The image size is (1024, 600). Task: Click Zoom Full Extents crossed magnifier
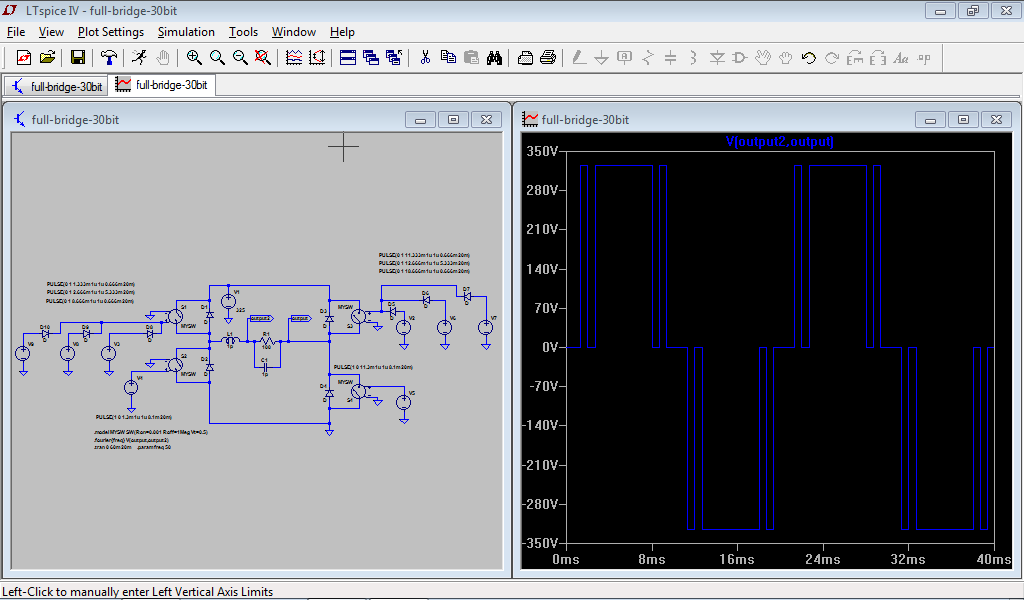click(x=263, y=57)
